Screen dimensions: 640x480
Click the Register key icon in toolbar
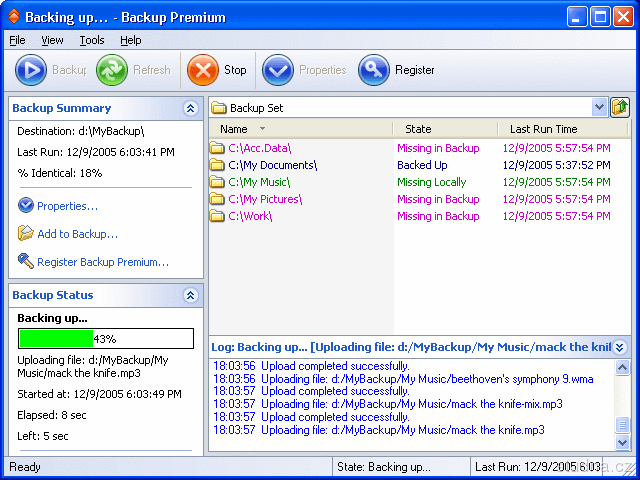[373, 70]
